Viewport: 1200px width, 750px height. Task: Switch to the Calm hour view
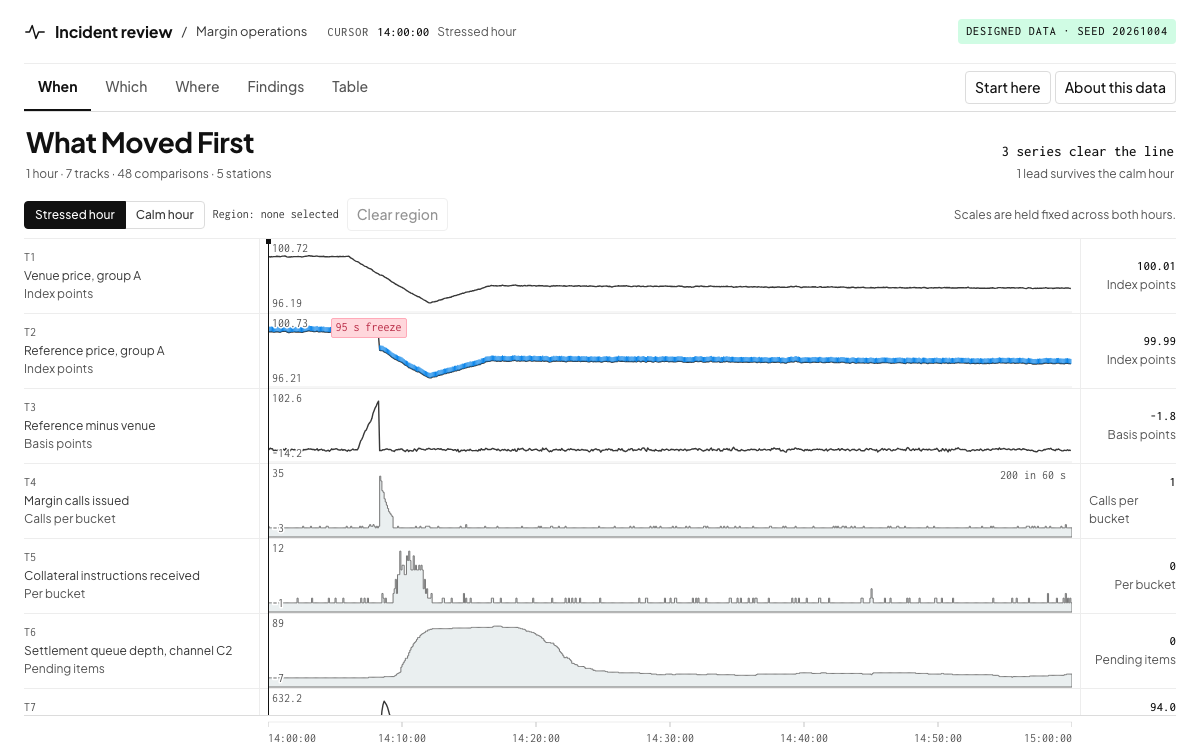(165, 215)
